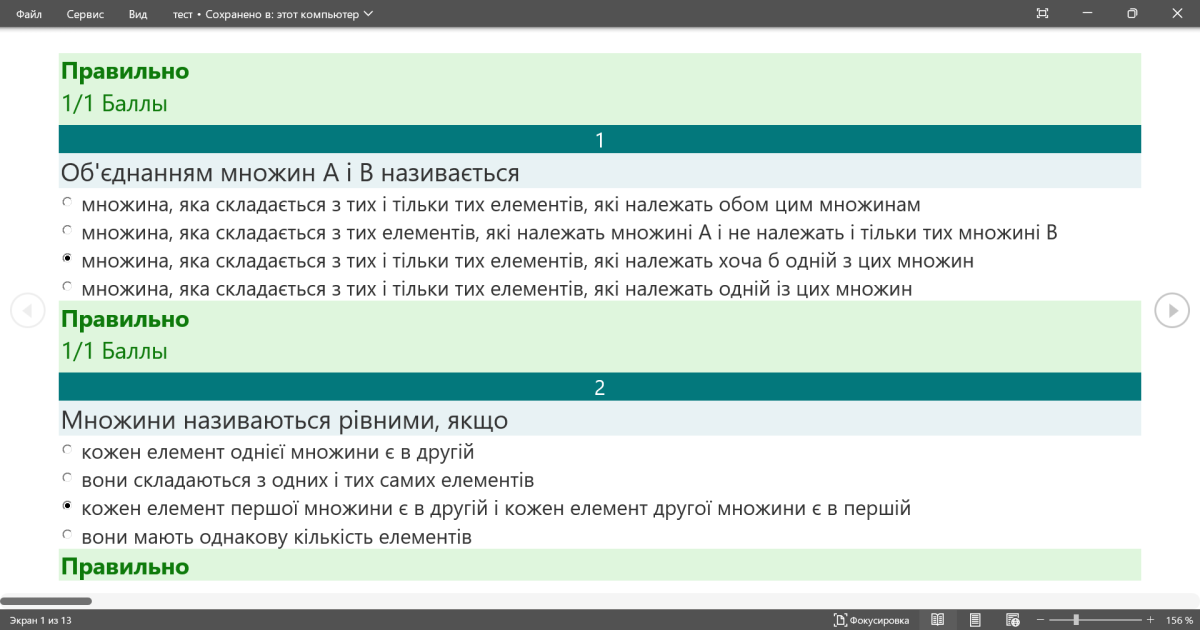Viewport: 1200px width, 630px height.
Task: Select 'вони мають однакову кількість елементів'
Action: click(x=67, y=534)
